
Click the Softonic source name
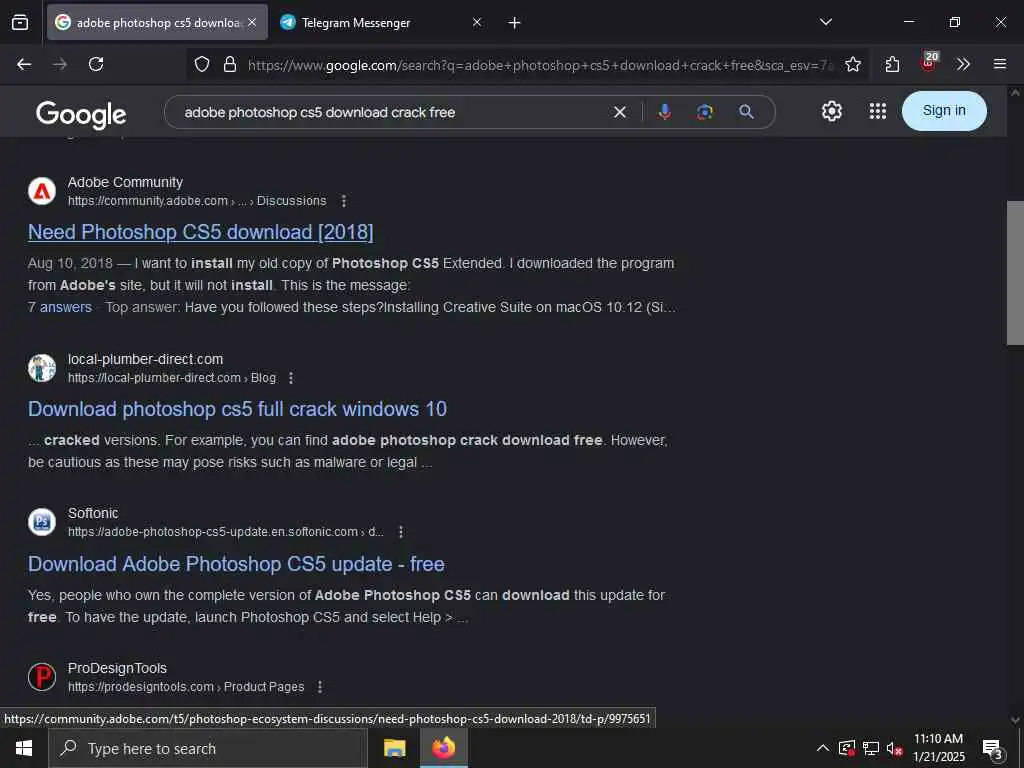[x=93, y=513]
